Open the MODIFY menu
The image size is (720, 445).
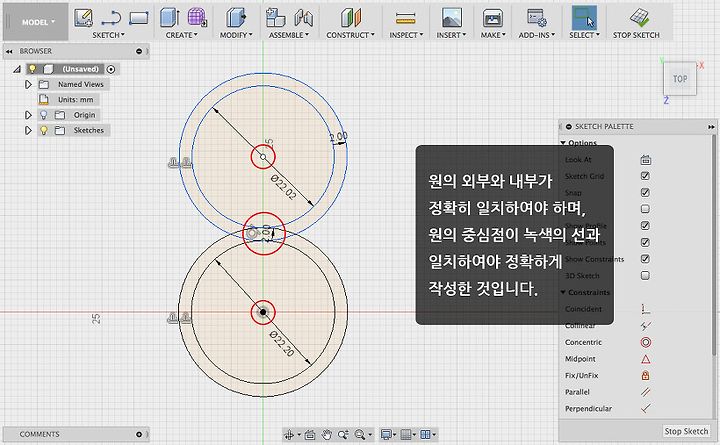[x=236, y=35]
